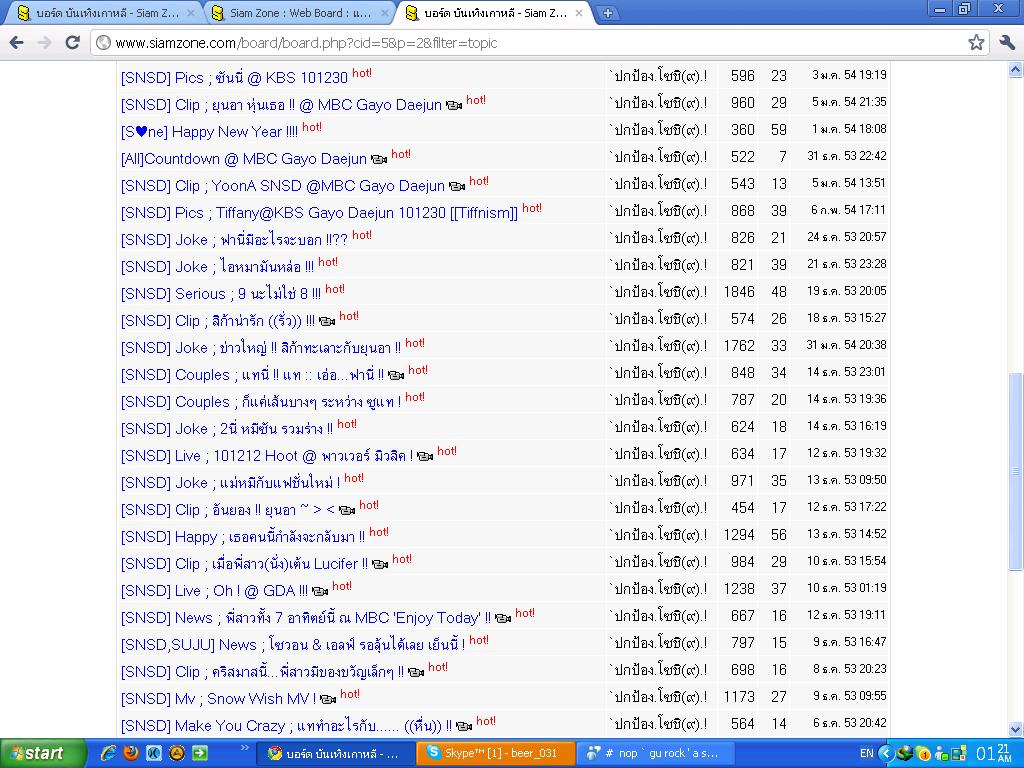Image resolution: width=1024 pixels, height=768 pixels.
Task: Open topic [SNSD] Live ; Oh ! @ GDA
Action: [x=214, y=591]
